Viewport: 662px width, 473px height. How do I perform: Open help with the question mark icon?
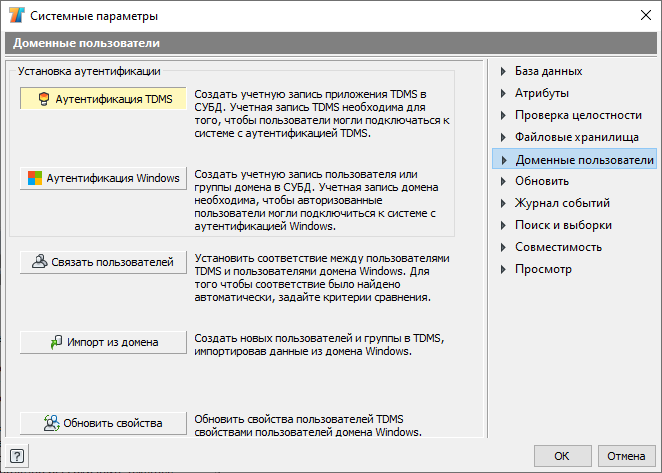click(17, 456)
